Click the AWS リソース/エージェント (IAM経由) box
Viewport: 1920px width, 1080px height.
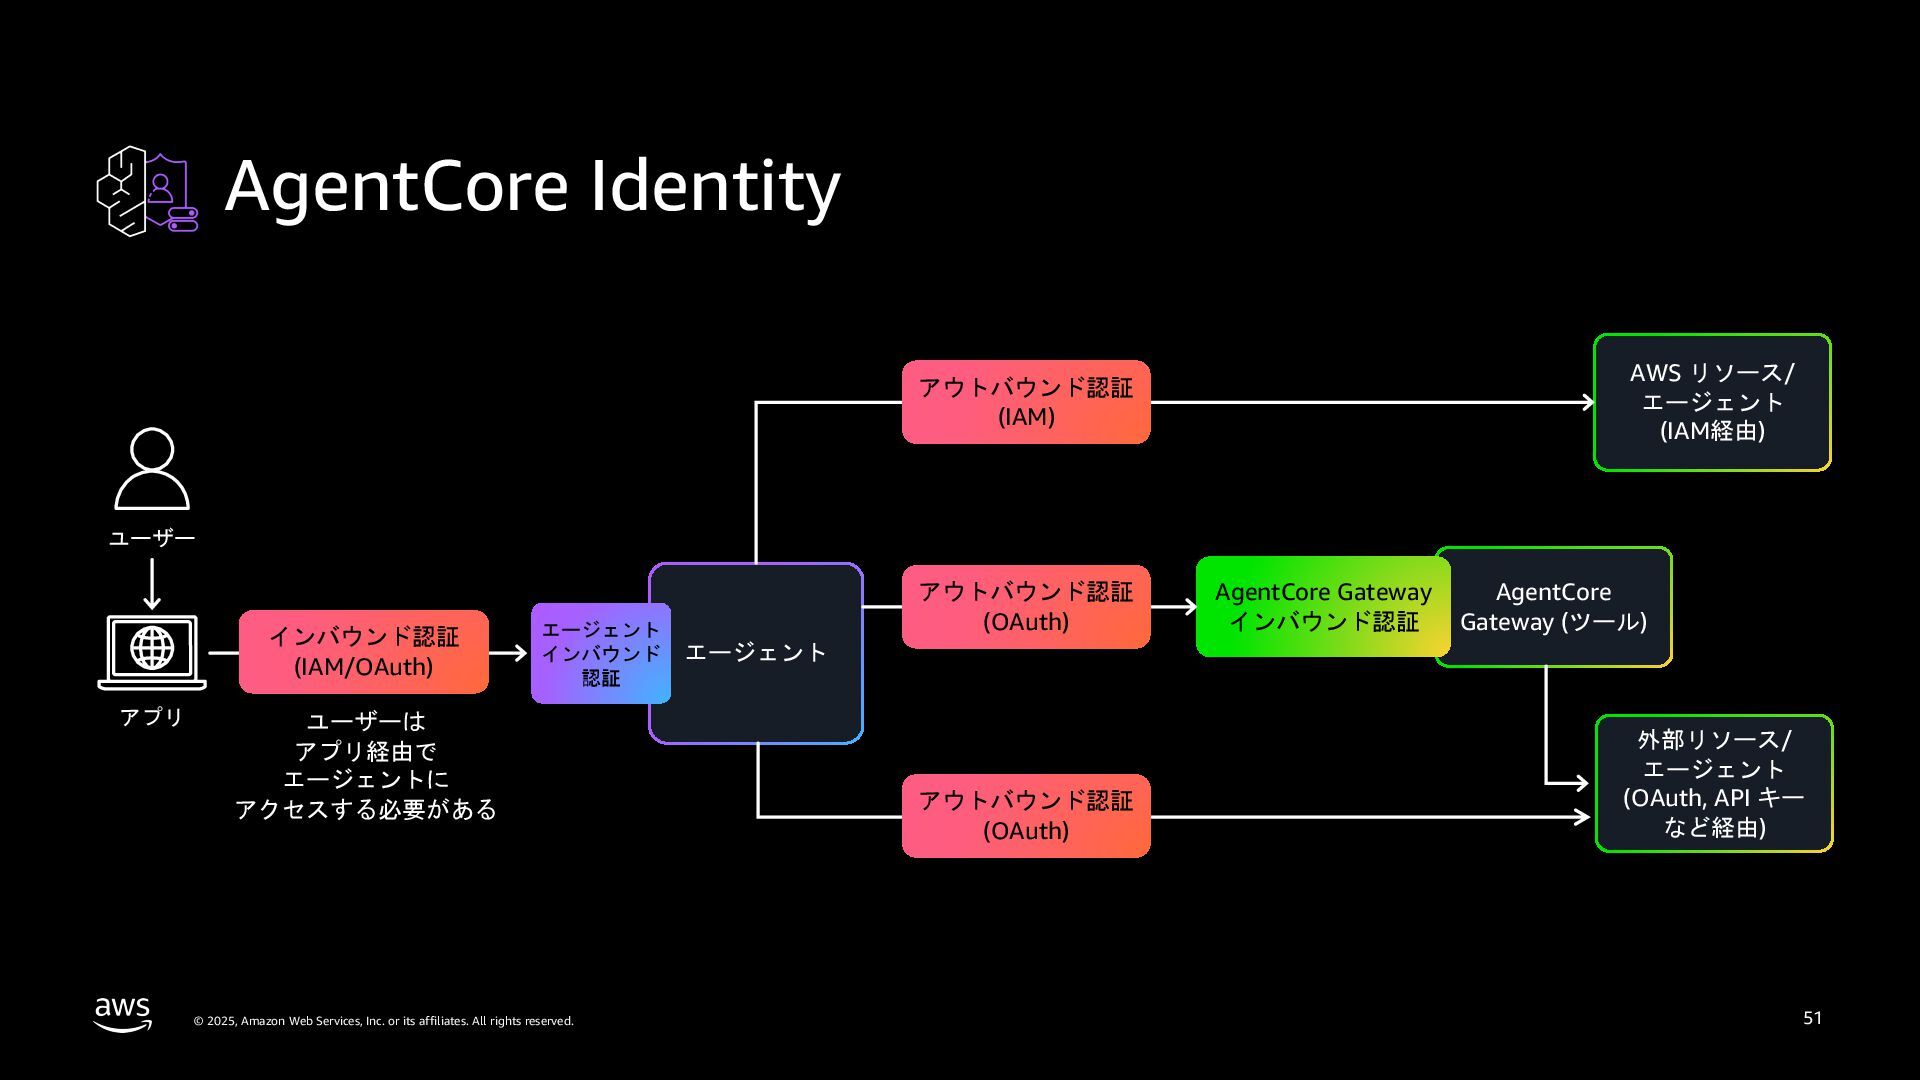click(x=1712, y=402)
